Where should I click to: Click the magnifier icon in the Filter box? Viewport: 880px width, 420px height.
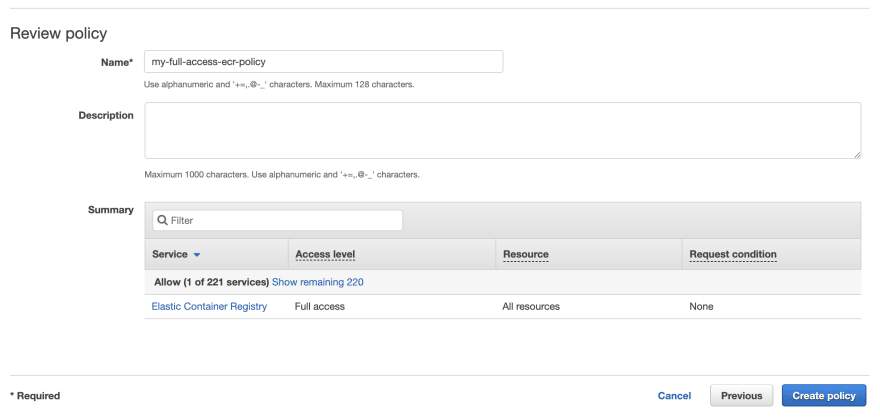point(162,221)
